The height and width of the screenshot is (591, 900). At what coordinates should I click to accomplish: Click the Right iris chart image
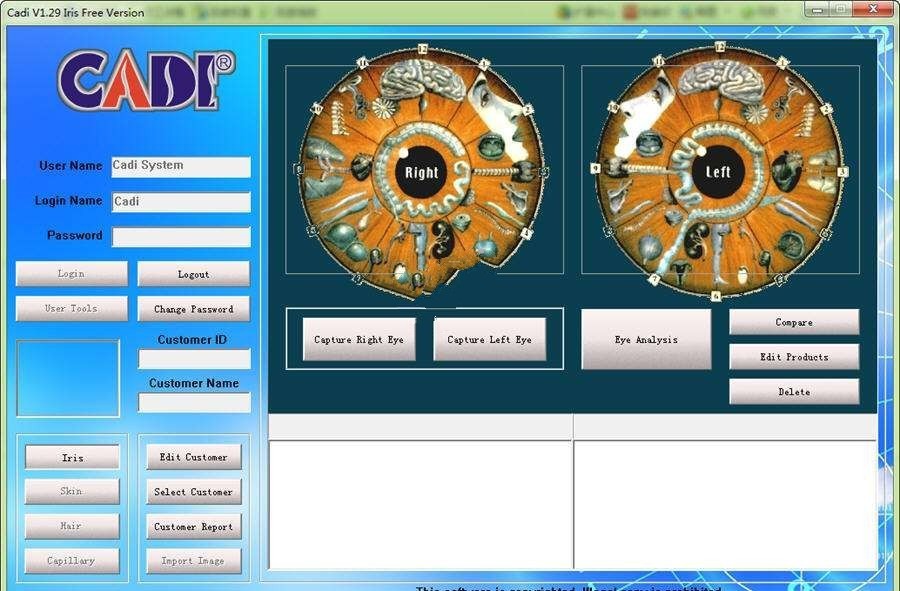[422, 171]
